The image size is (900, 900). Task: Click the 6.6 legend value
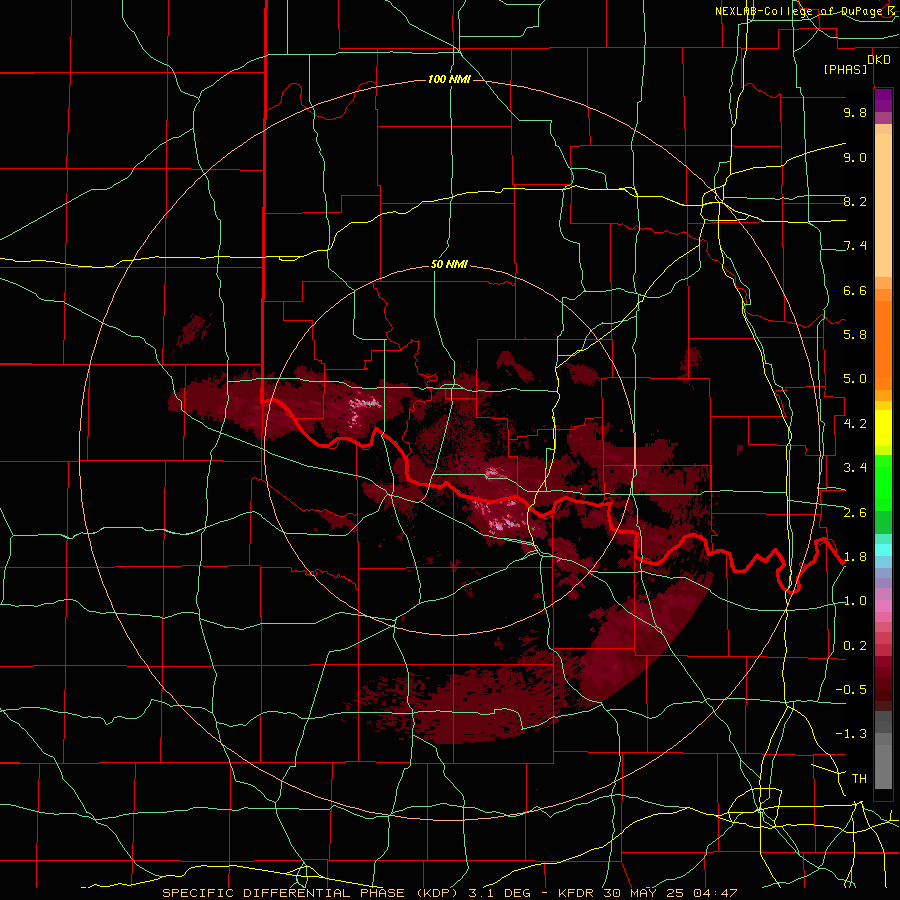855,291
